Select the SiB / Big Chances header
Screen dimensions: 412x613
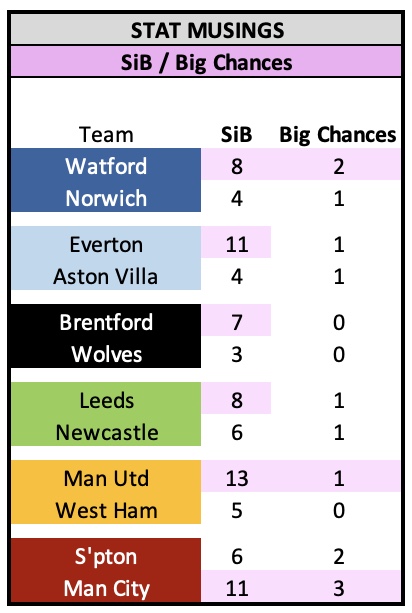[x=206, y=62]
